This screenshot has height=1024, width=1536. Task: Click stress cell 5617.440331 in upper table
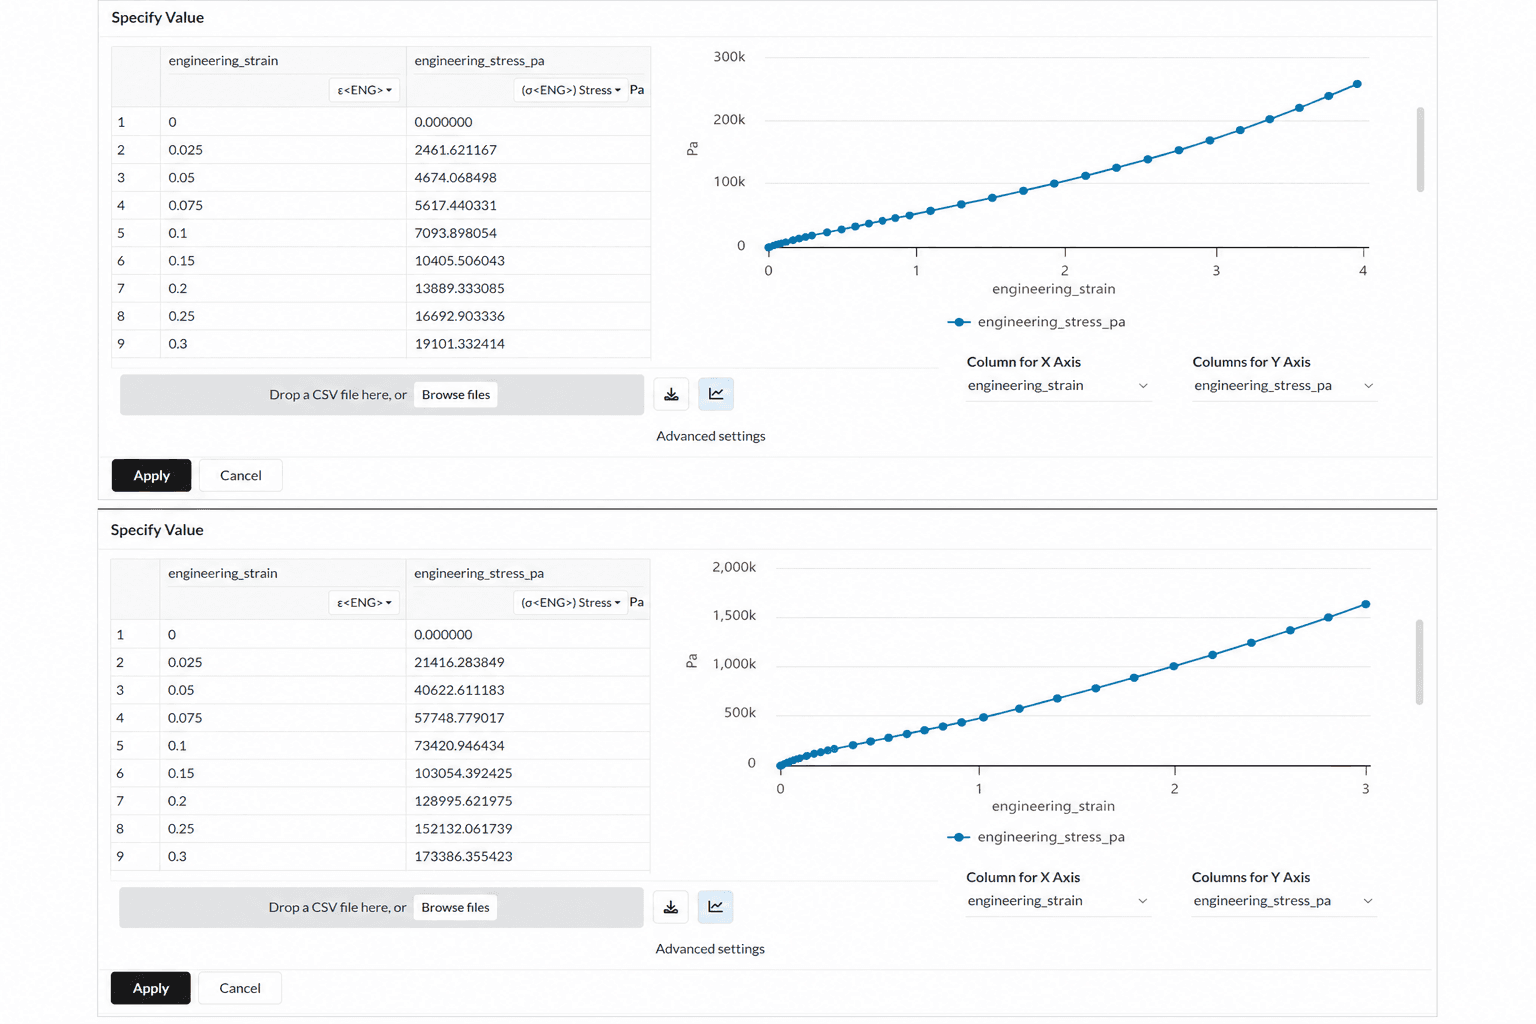click(x=529, y=205)
